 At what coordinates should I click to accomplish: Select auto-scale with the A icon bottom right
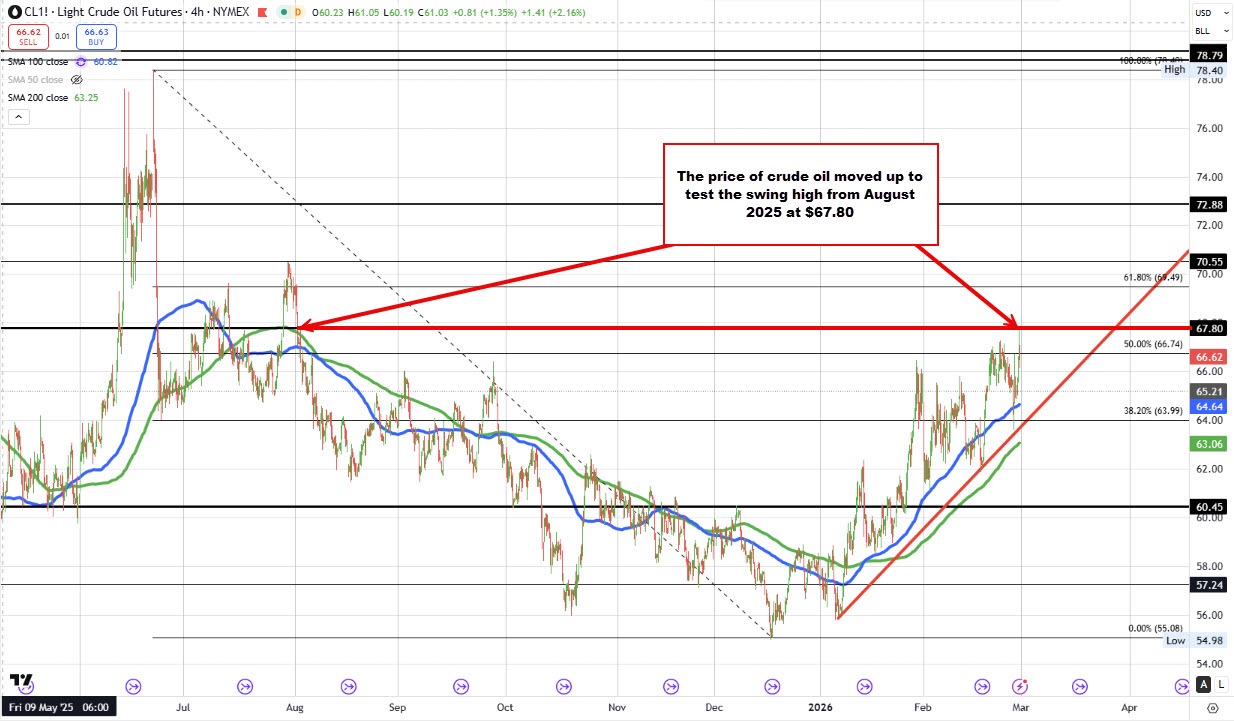1203,685
